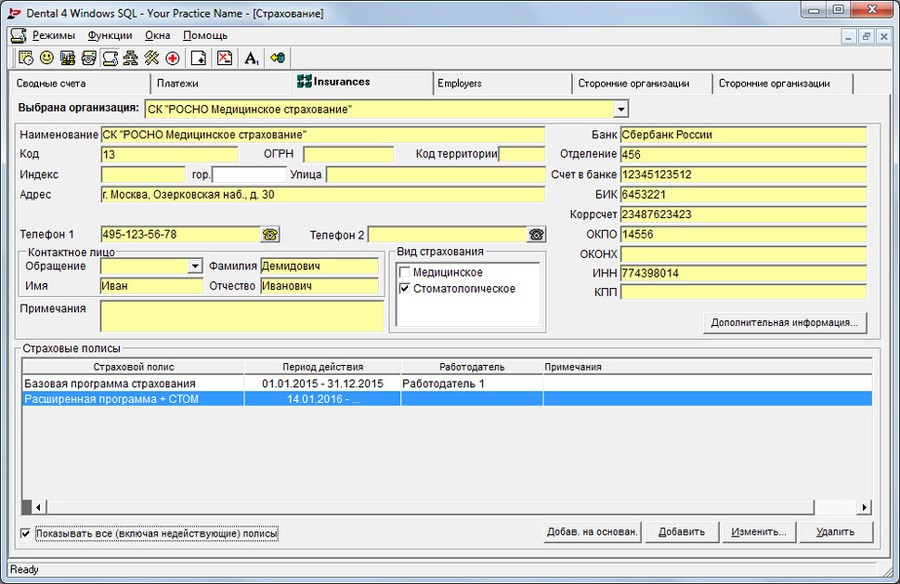Click the Код field containing 13
Viewport: 900px width, 584px height.
pos(169,154)
